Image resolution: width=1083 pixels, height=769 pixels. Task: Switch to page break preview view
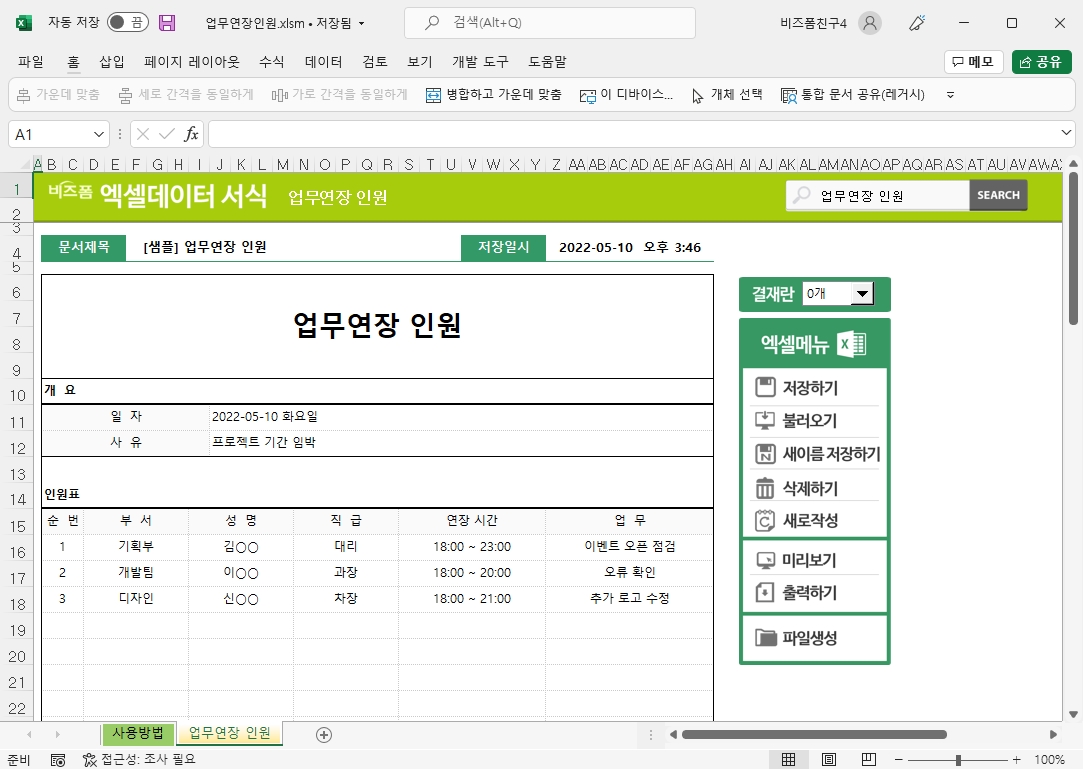coord(869,760)
